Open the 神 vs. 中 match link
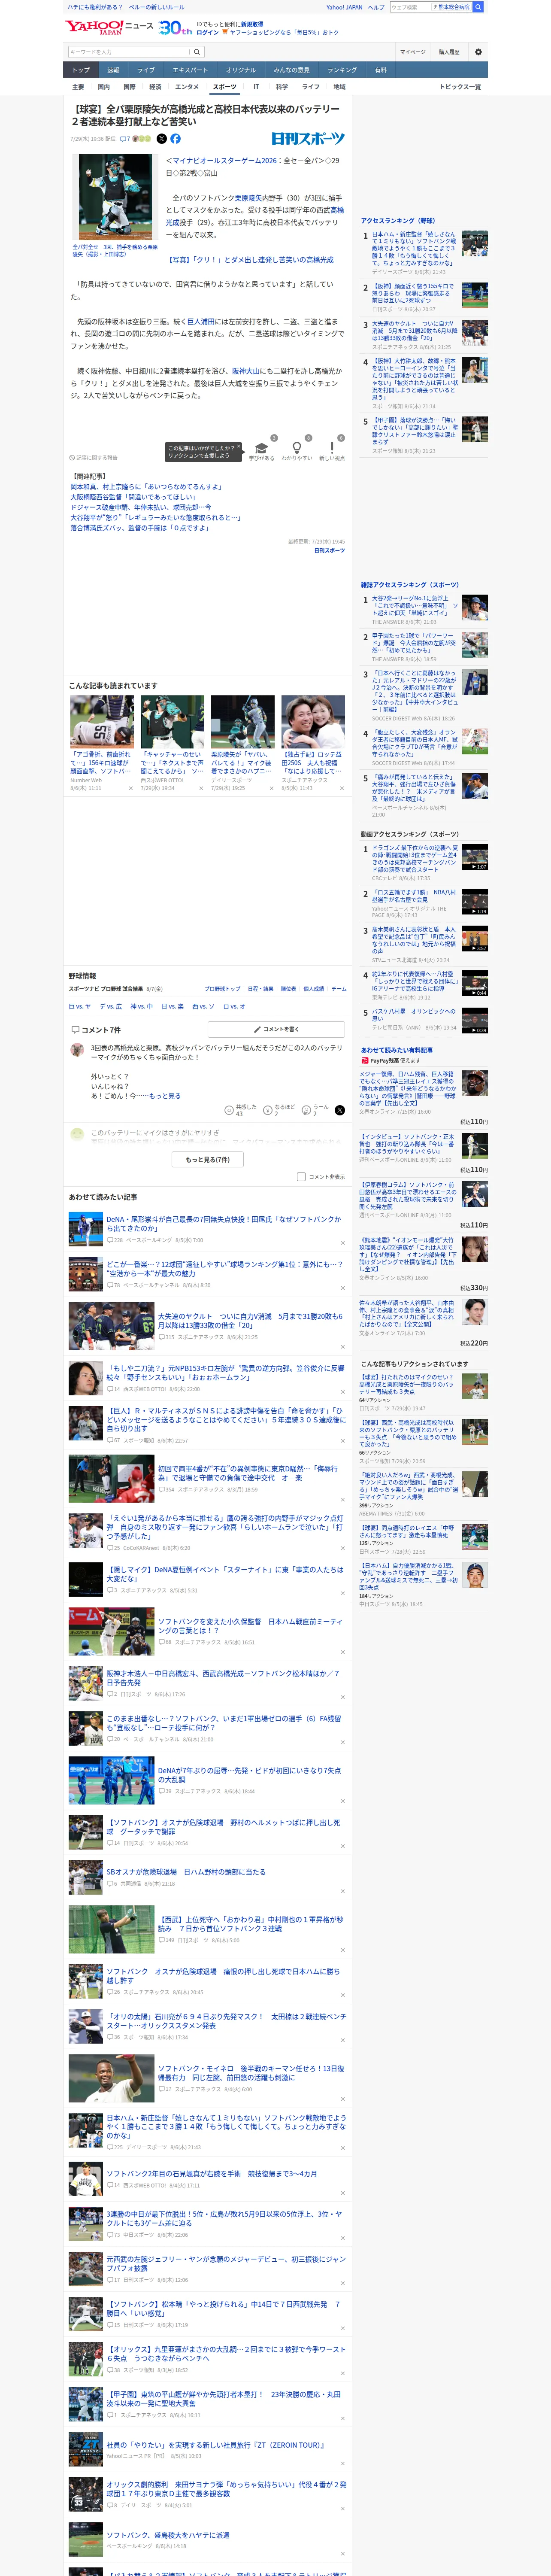Image resolution: width=551 pixels, height=2576 pixels. click(x=141, y=1007)
